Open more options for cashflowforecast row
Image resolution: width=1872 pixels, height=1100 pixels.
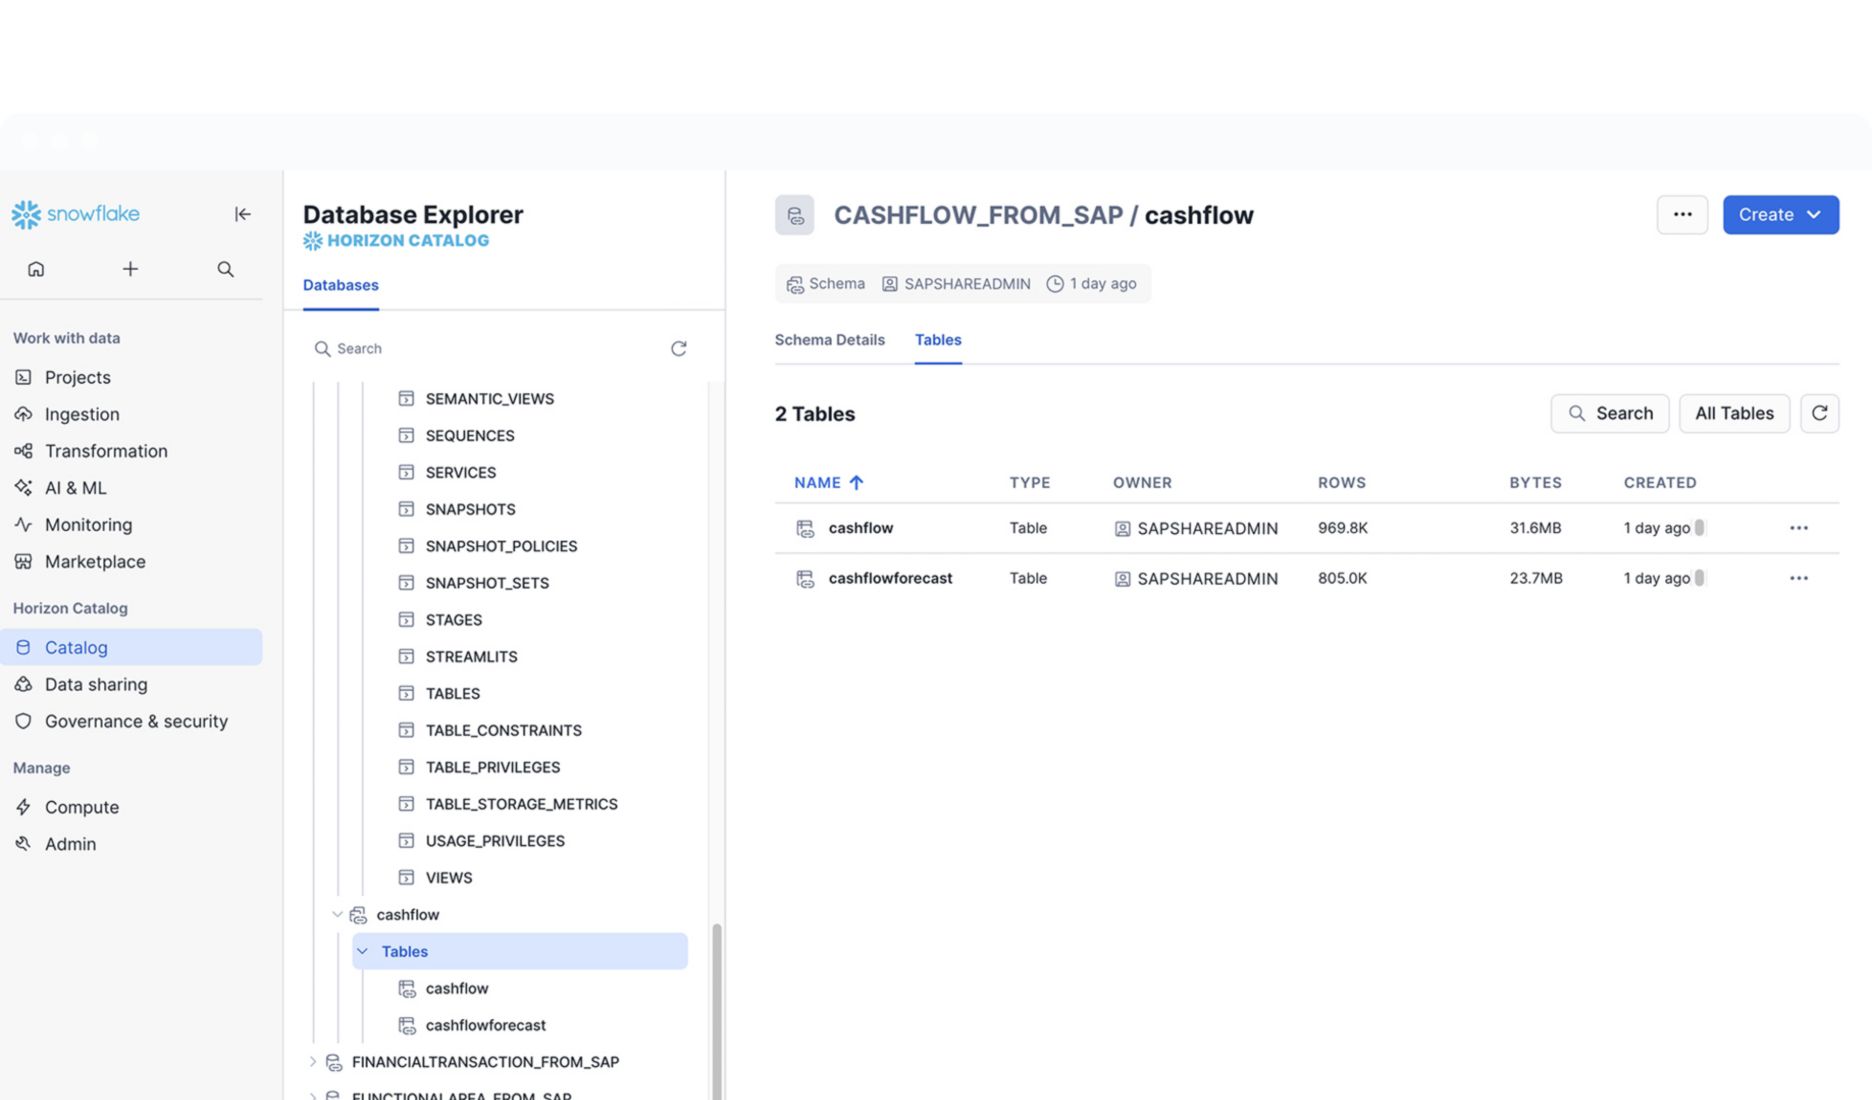(1798, 578)
